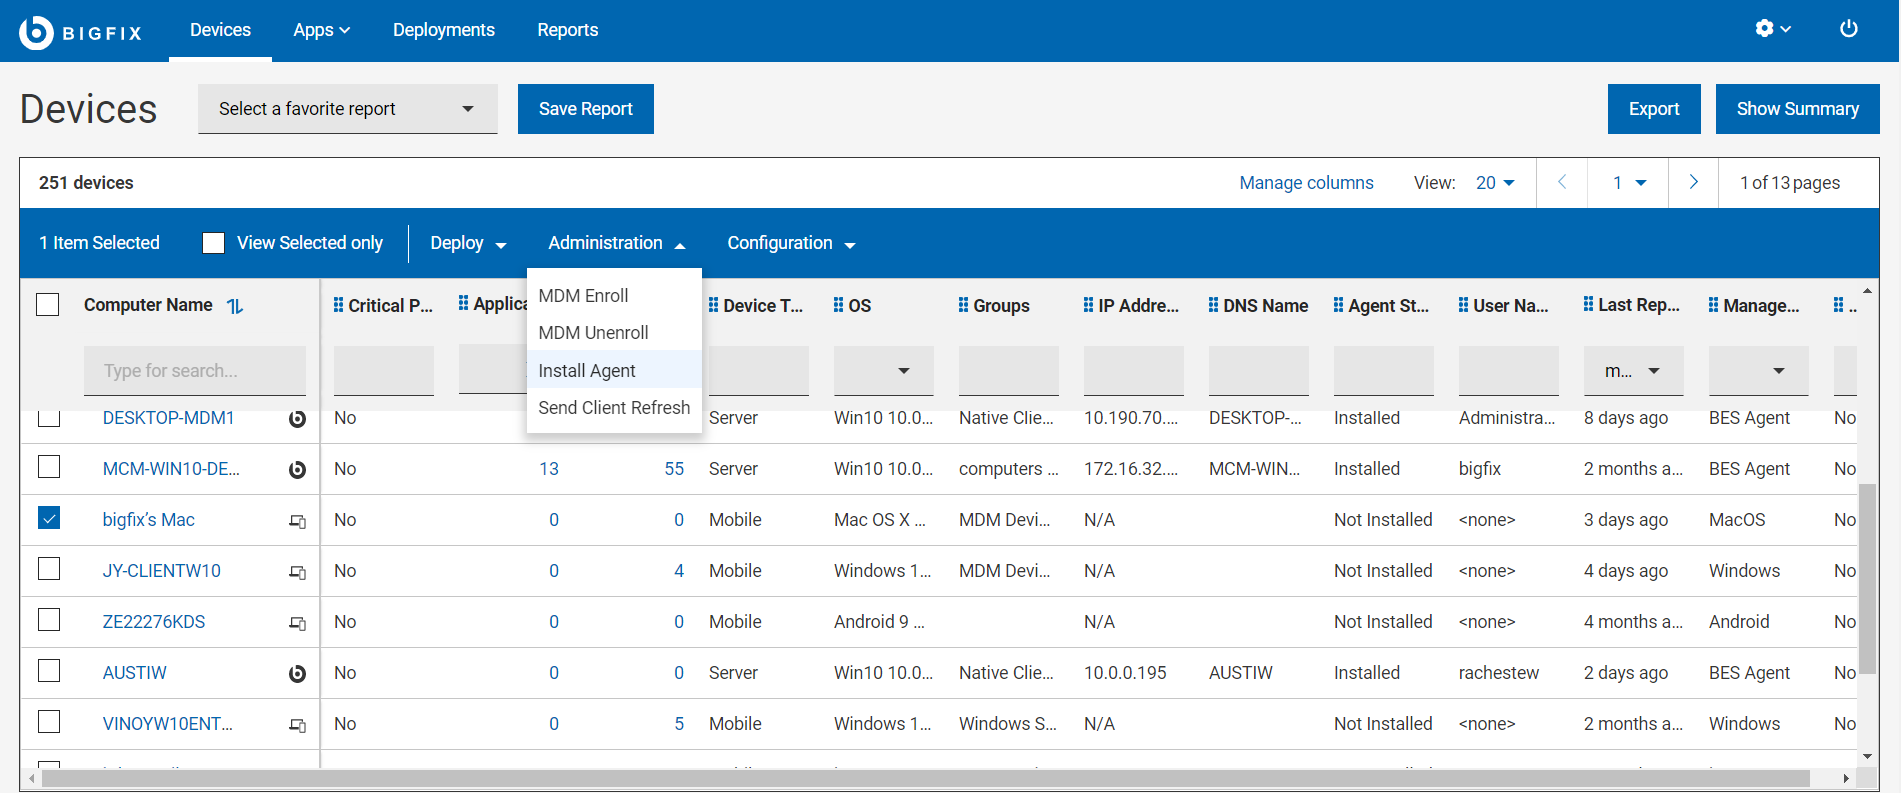Click drag handle of Device T... column
The image size is (1901, 793).
713,305
